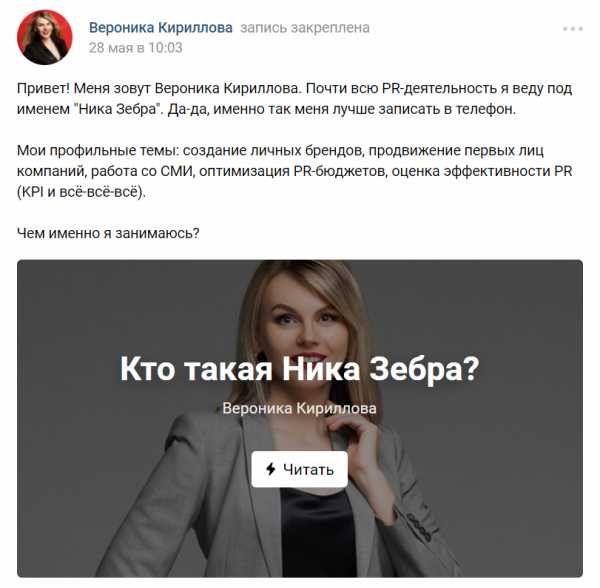Click the greeting paragraph starting with Привет!
This screenshot has width=600, height=588.
[x=294, y=99]
